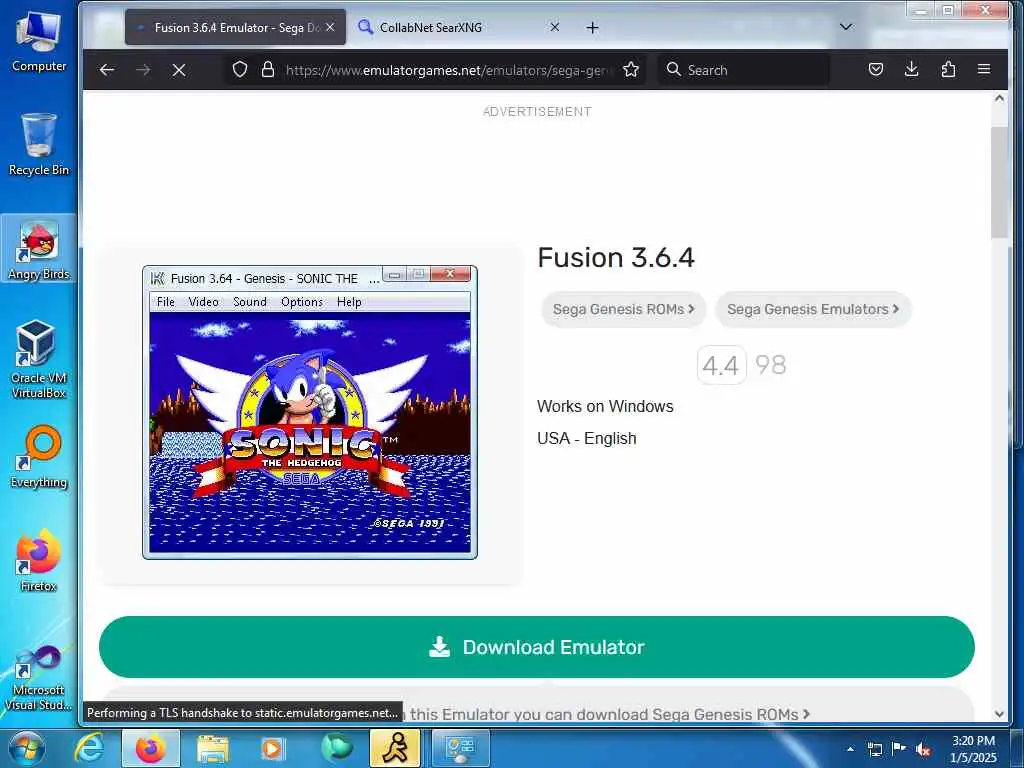Open Windows Media Player taskbar icon
The height and width of the screenshot is (768, 1024).
pos(273,748)
